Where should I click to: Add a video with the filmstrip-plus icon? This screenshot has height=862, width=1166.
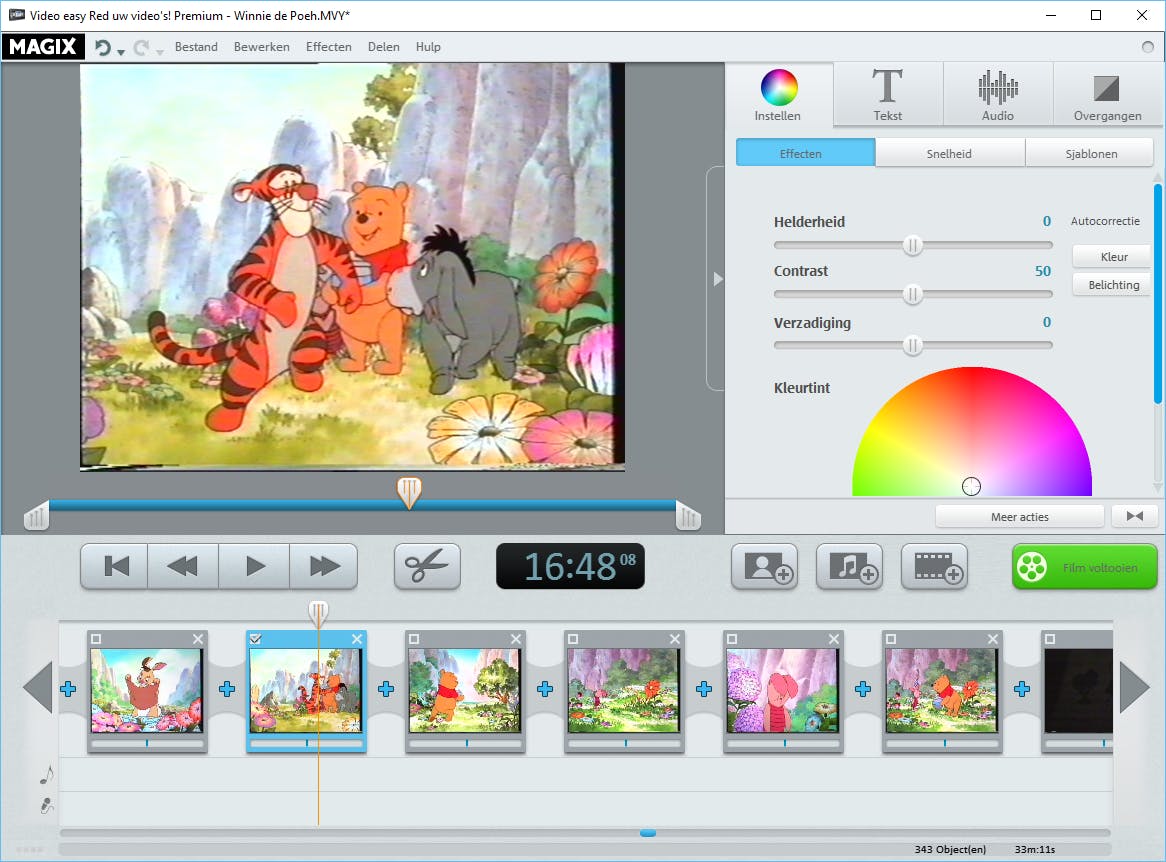[935, 567]
